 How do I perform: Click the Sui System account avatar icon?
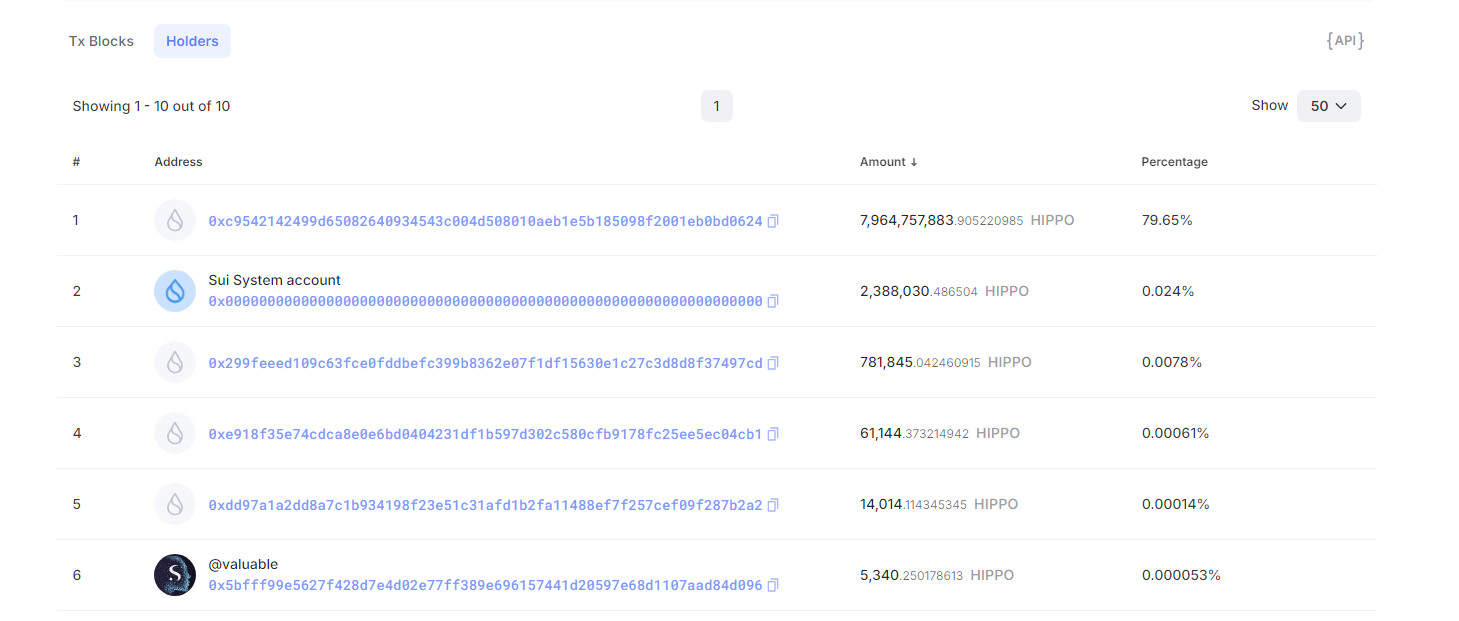pyautogui.click(x=175, y=291)
